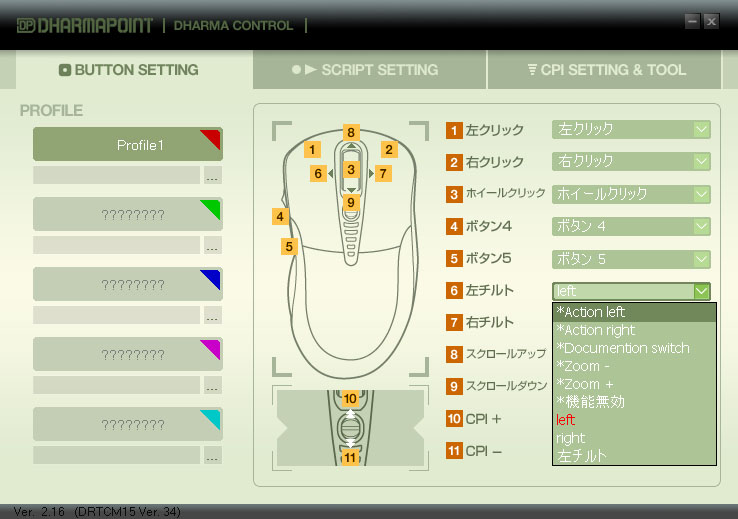Click orange number 11 badge beside CPI −
This screenshot has height=519, width=738.
click(454, 451)
